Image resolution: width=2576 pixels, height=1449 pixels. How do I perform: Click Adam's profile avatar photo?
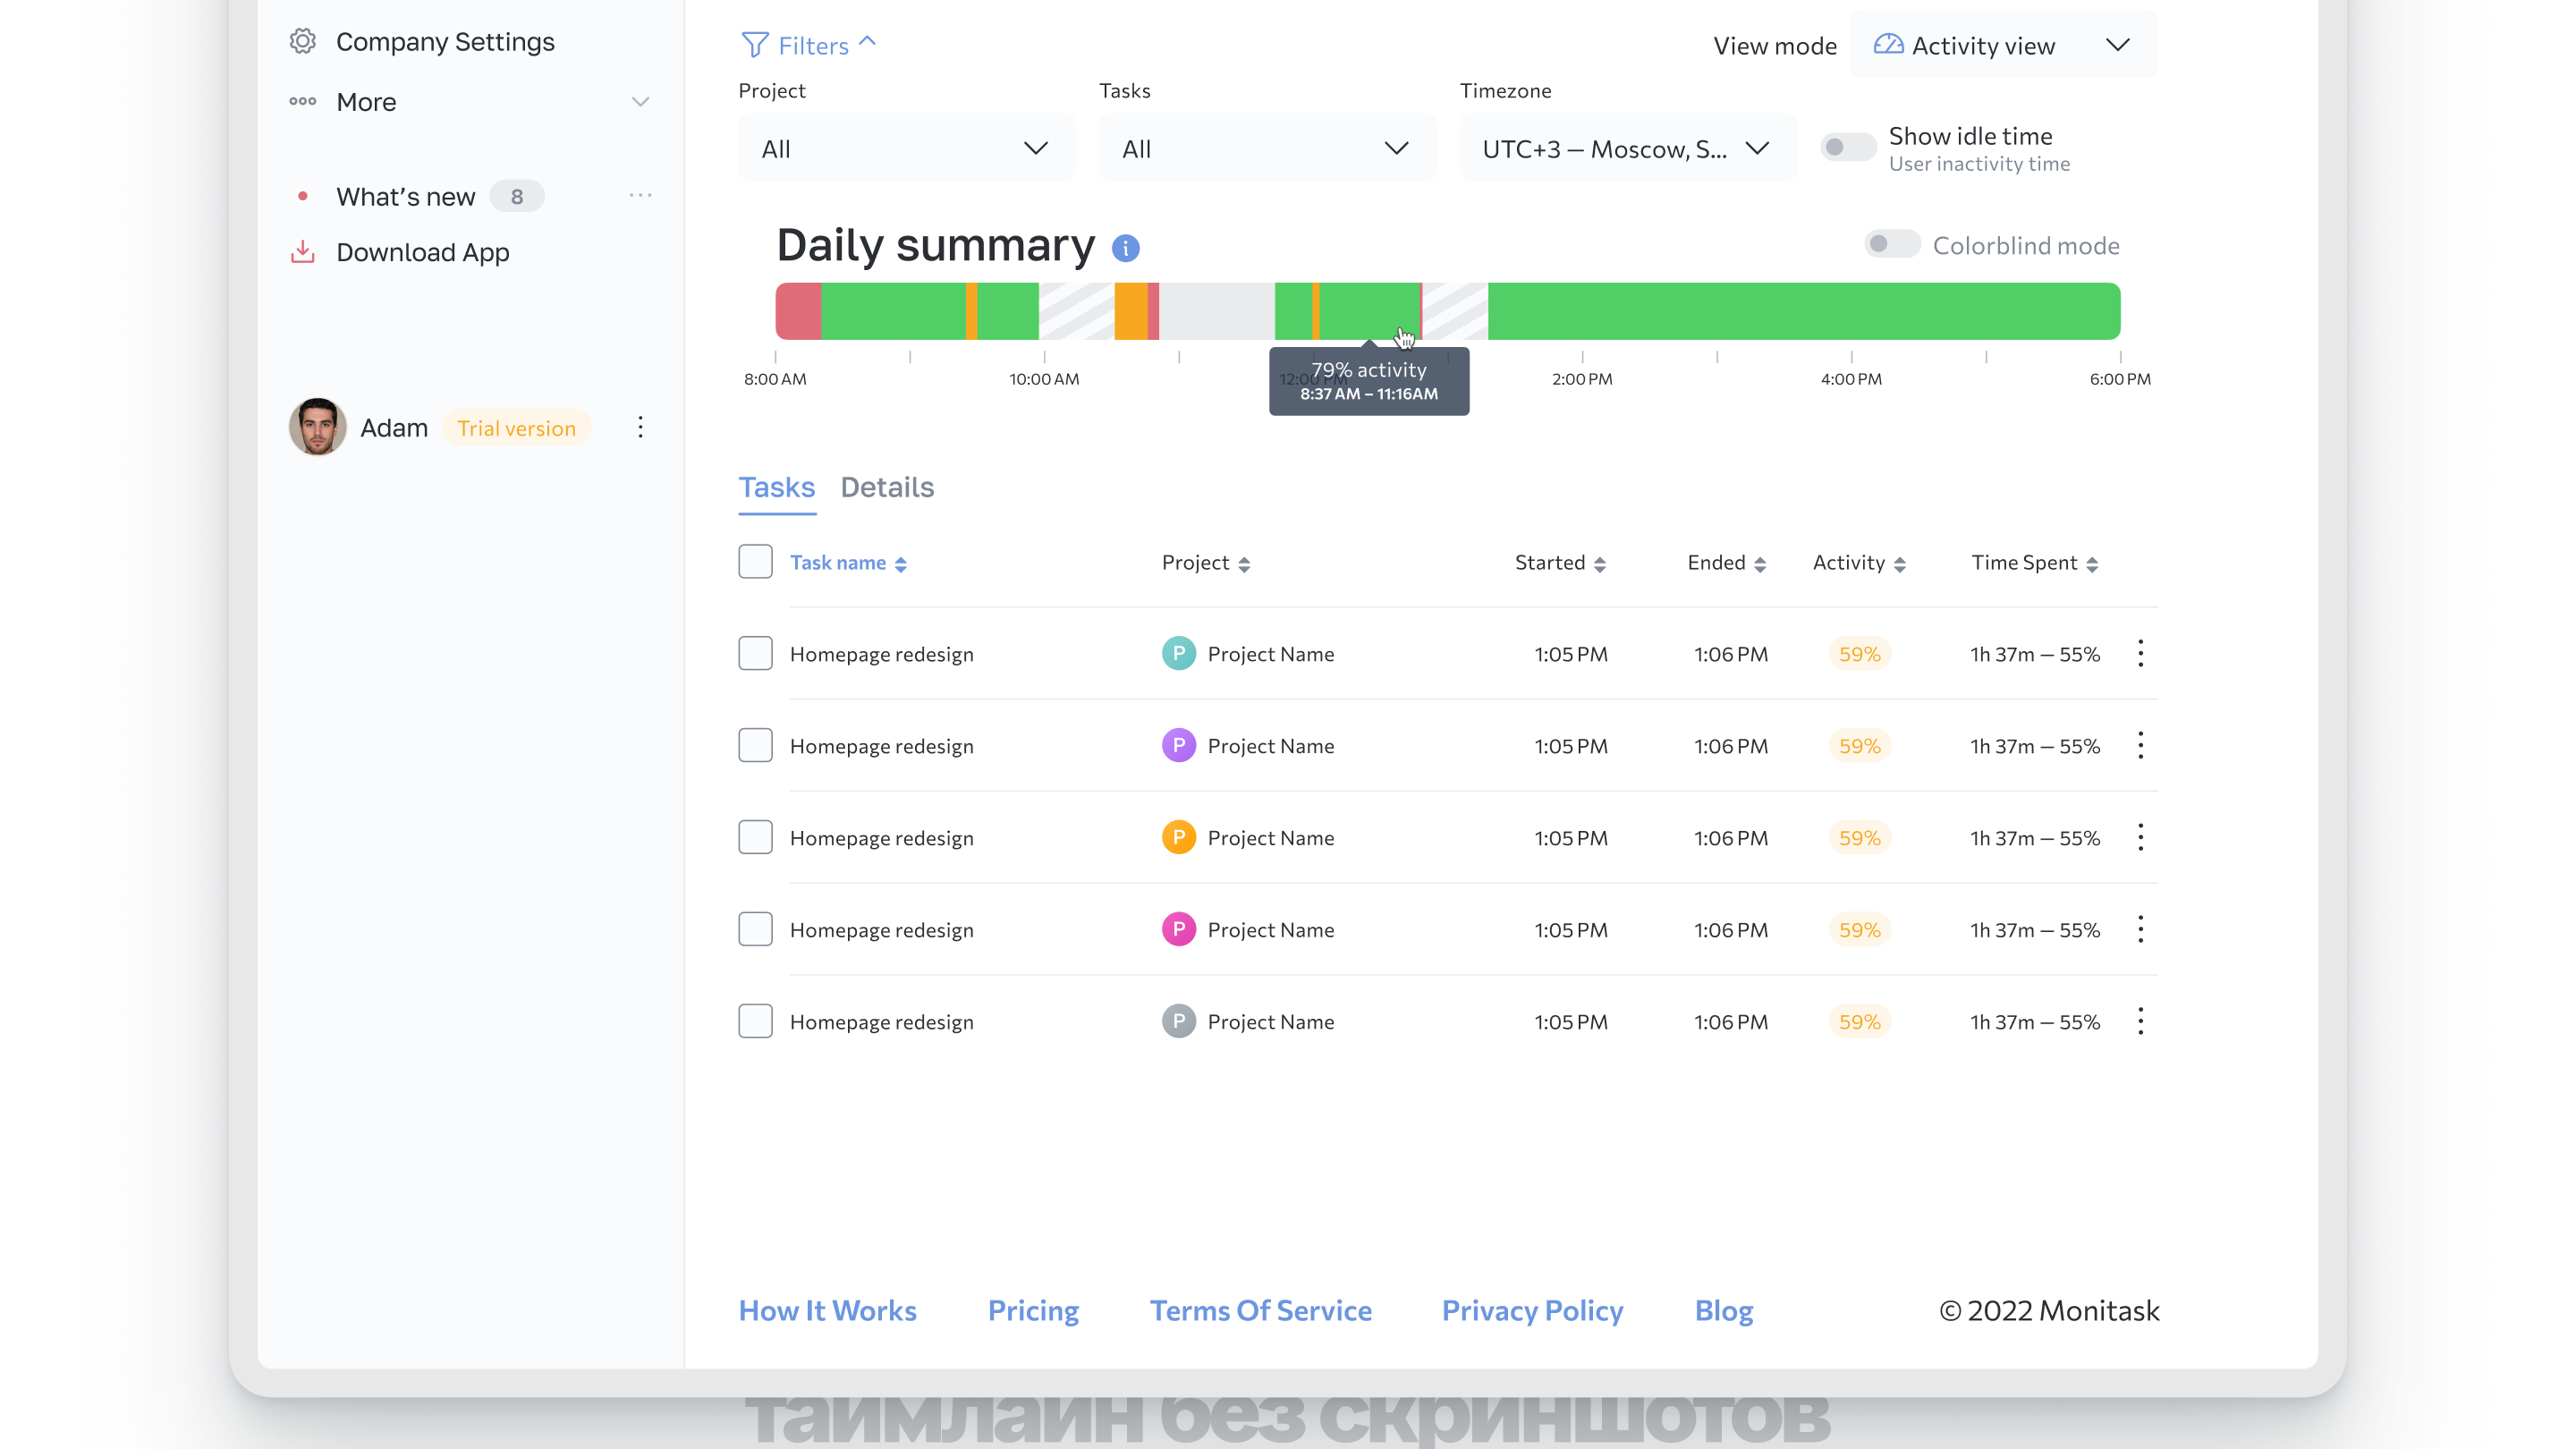click(318, 428)
